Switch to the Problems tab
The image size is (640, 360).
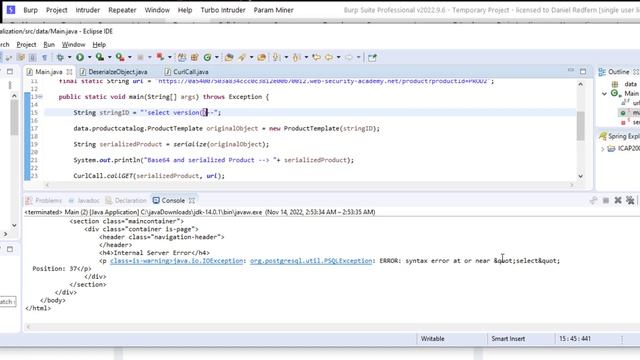click(x=44, y=200)
